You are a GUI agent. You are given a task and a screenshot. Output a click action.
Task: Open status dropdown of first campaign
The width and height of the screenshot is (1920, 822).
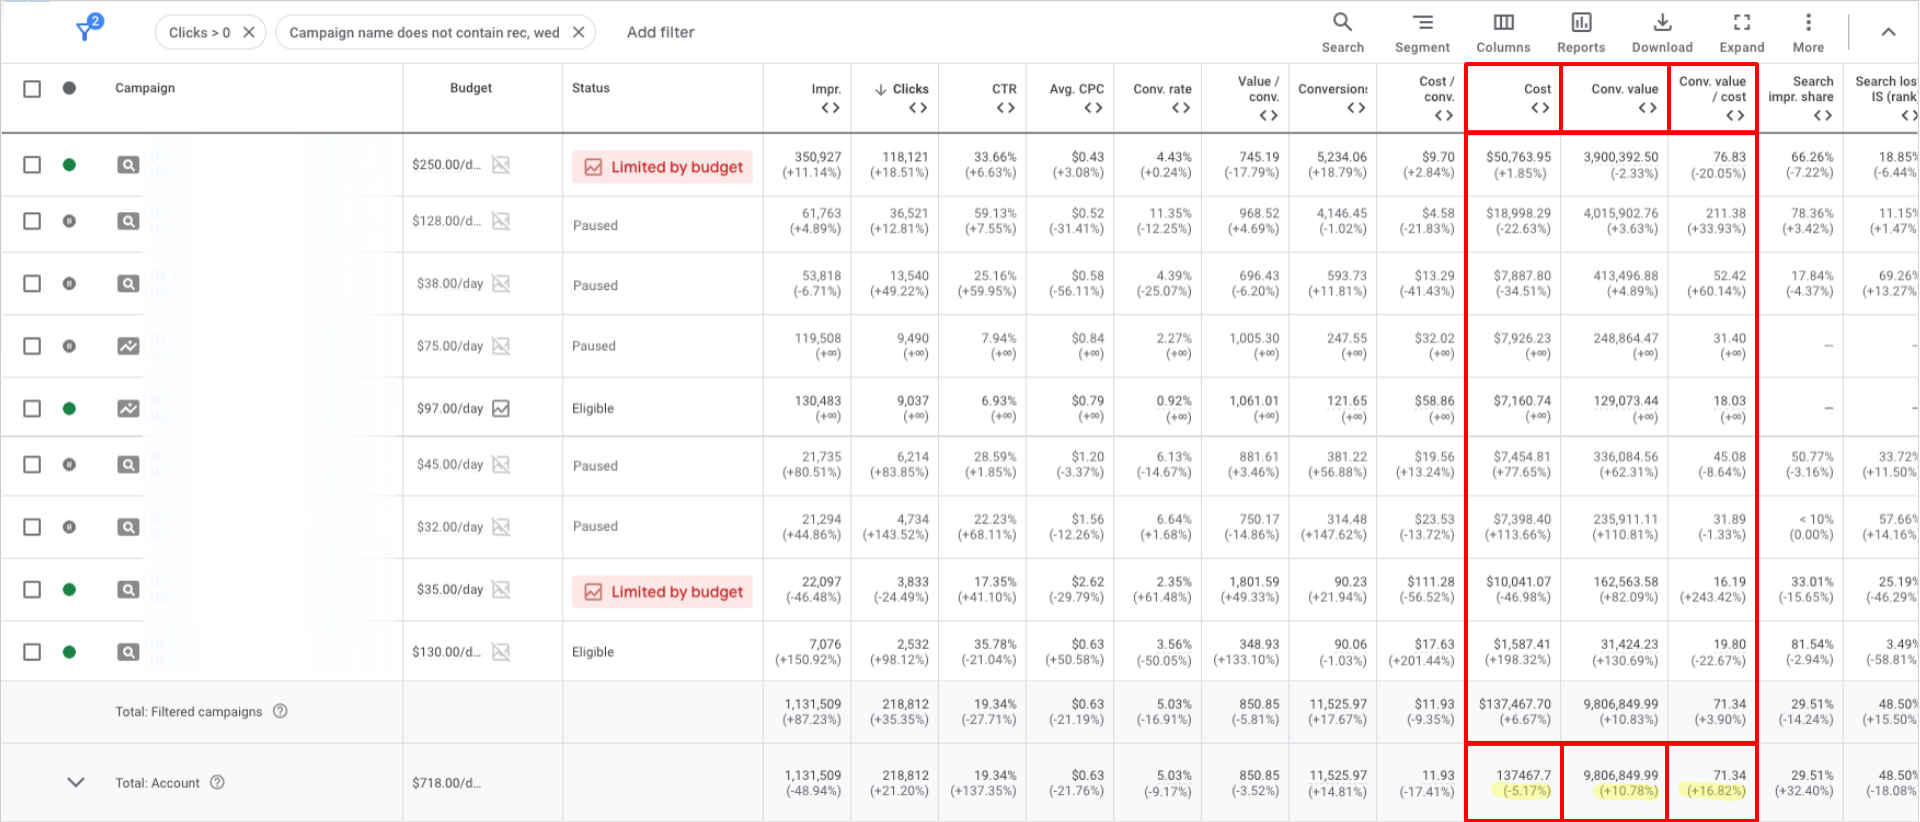tap(69, 165)
